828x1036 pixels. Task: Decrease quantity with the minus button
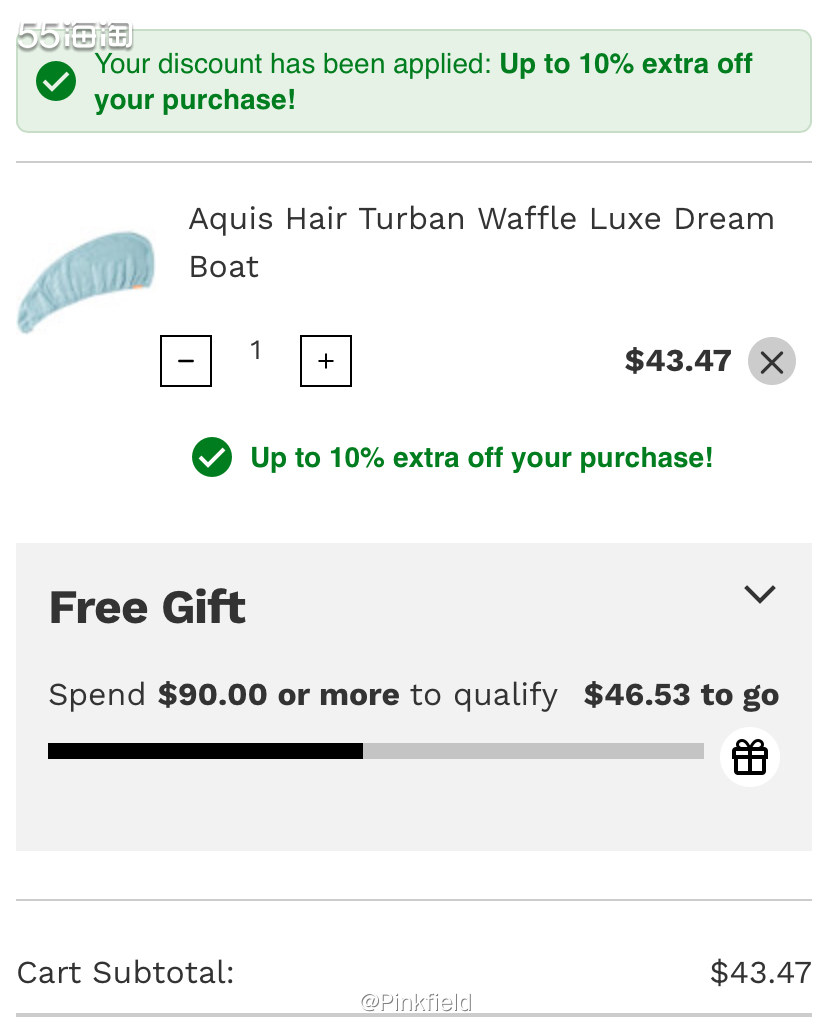(x=186, y=361)
